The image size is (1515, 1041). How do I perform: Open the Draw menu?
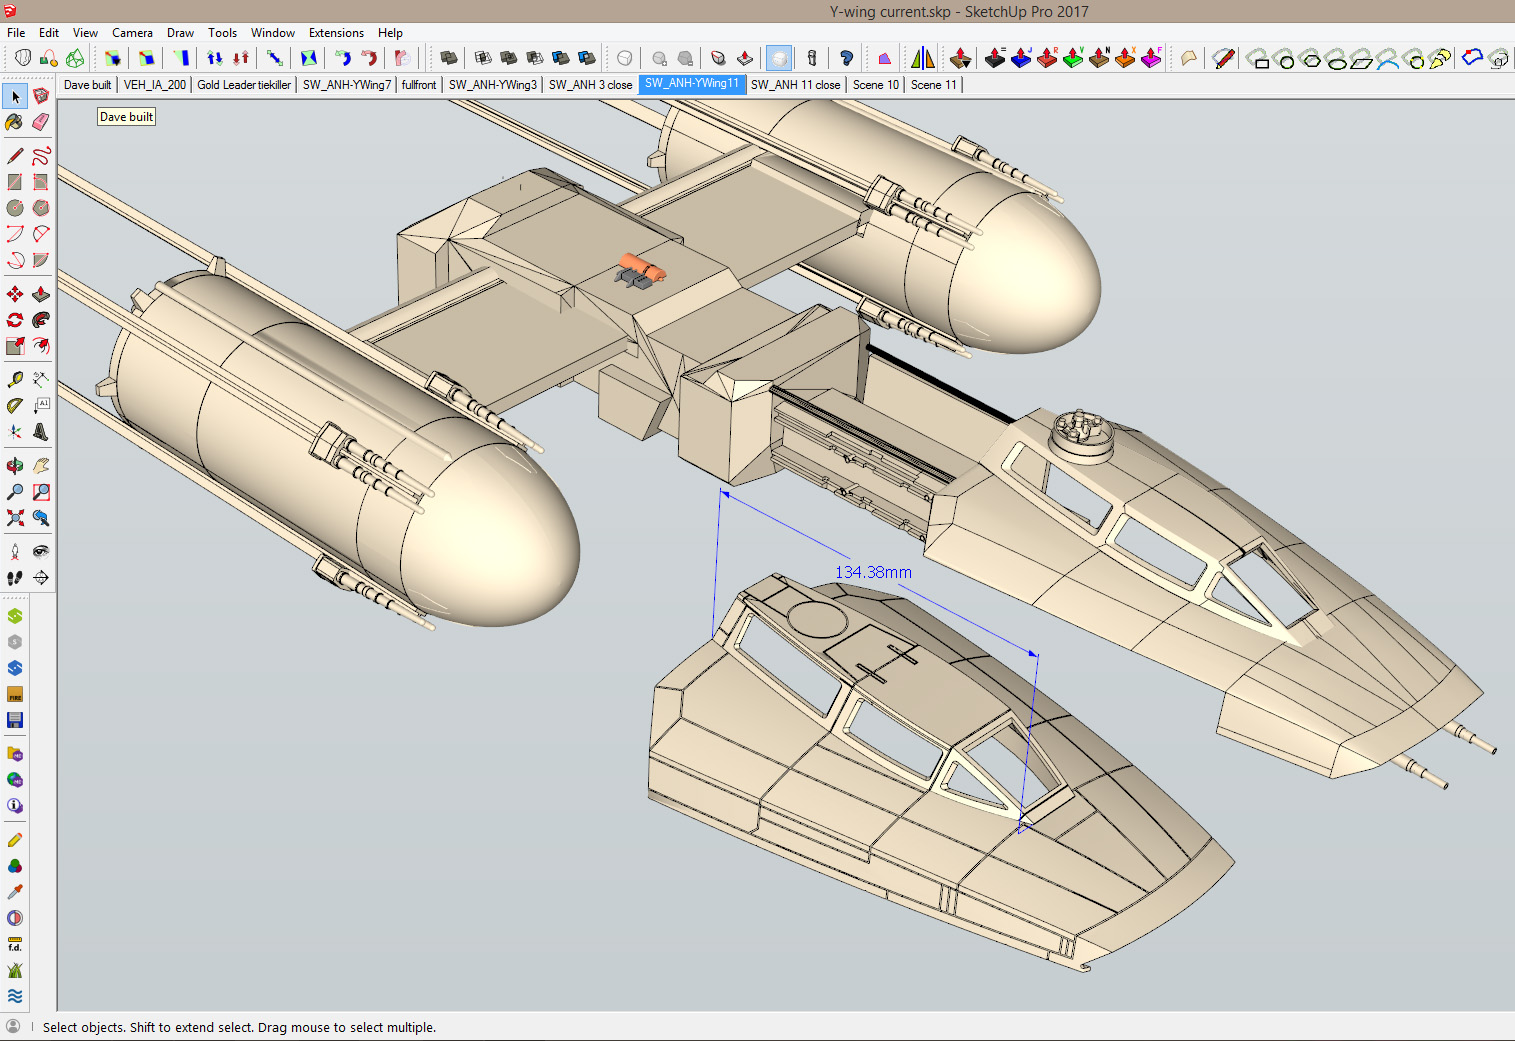180,33
